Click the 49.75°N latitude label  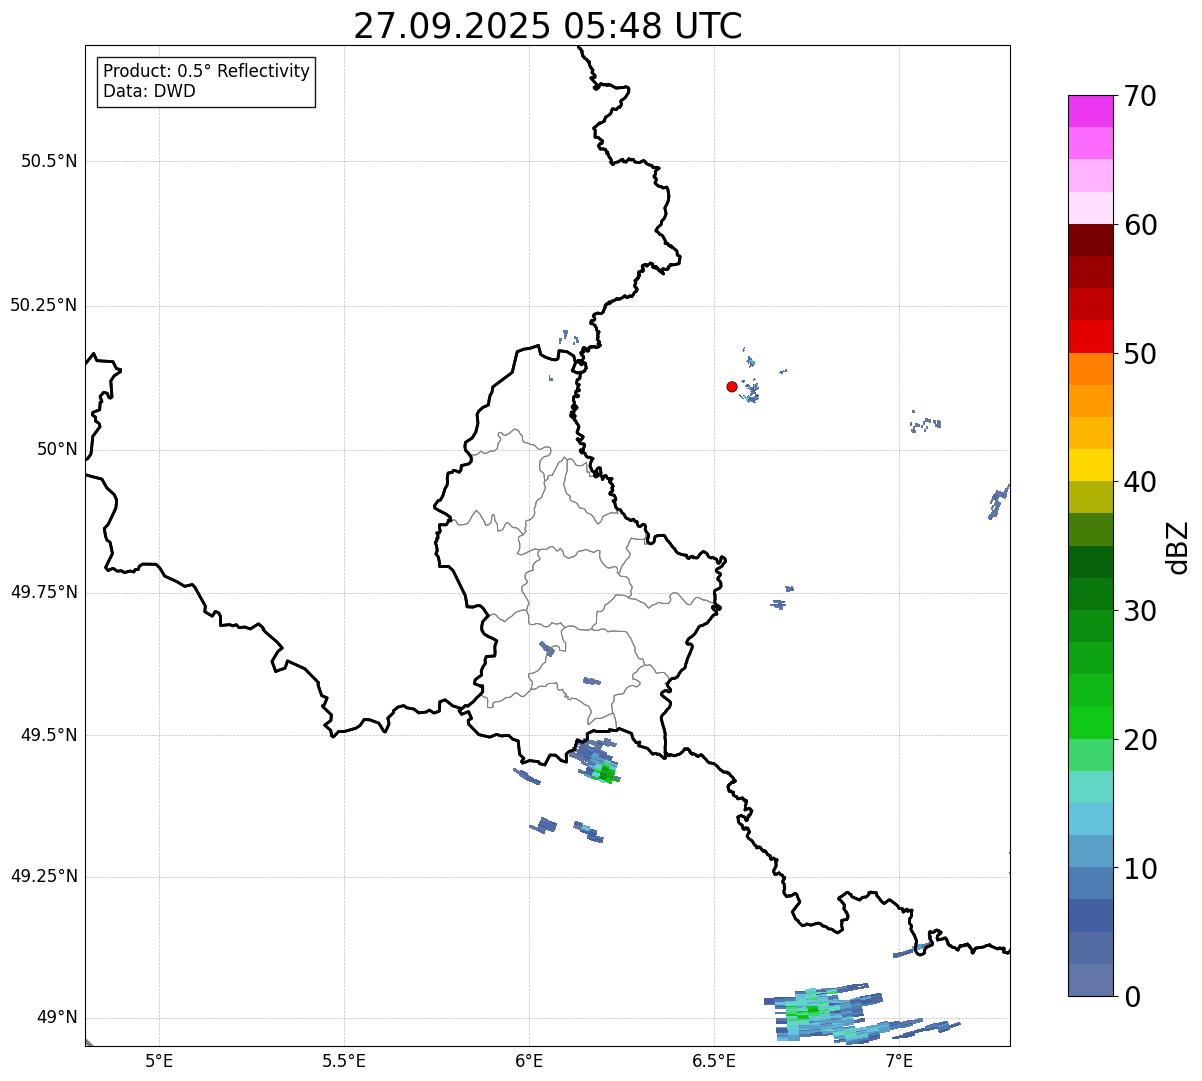tap(43, 593)
